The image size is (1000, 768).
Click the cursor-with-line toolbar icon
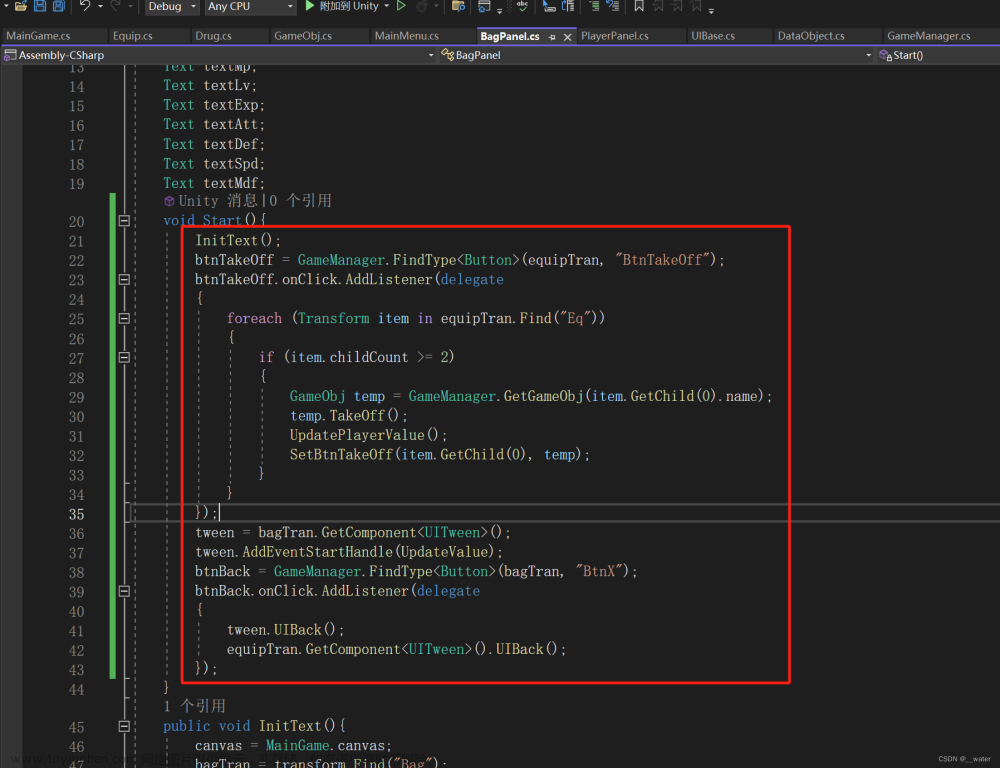tap(548, 6)
